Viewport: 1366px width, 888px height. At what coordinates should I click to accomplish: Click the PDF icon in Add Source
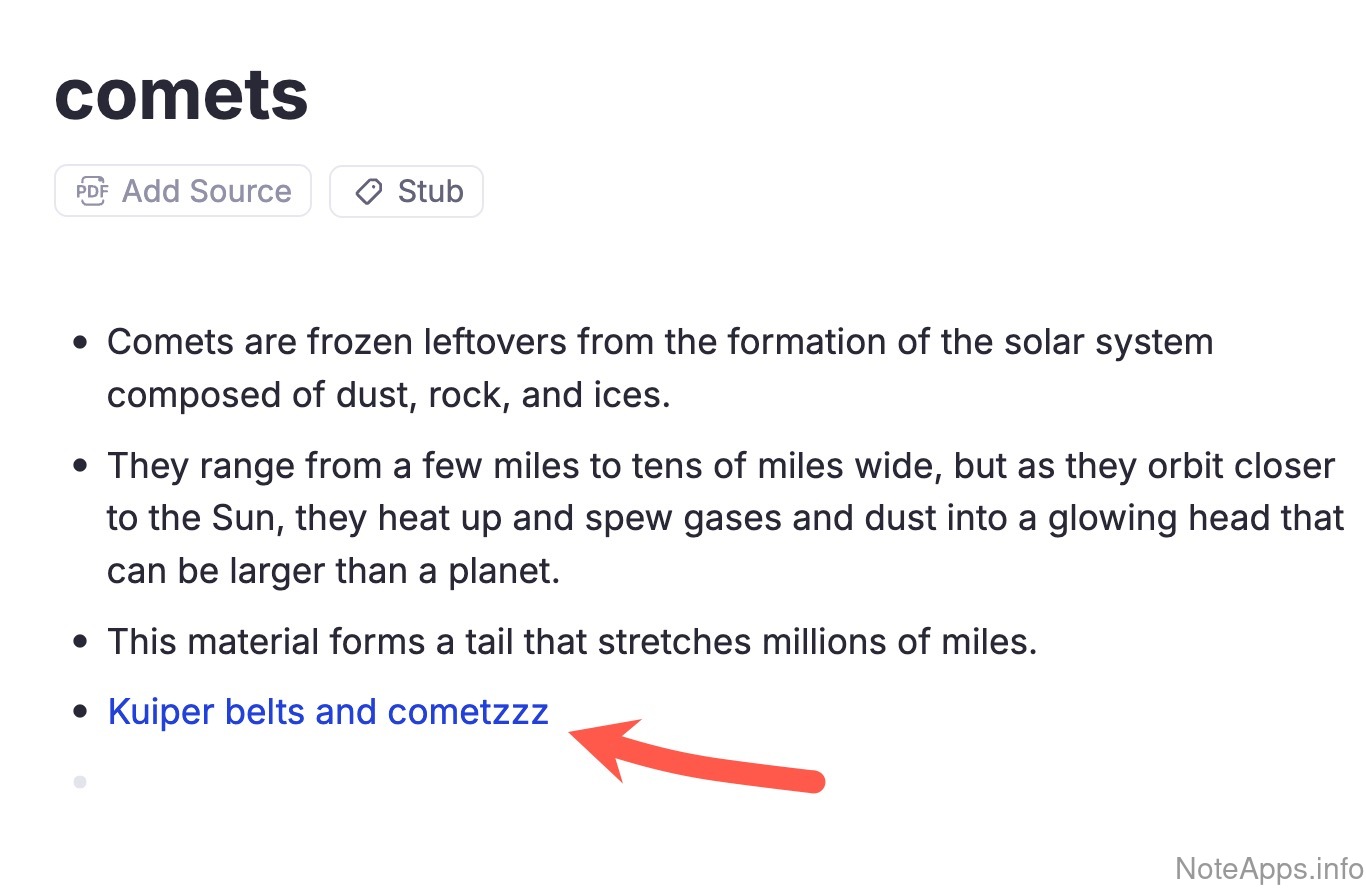point(93,191)
